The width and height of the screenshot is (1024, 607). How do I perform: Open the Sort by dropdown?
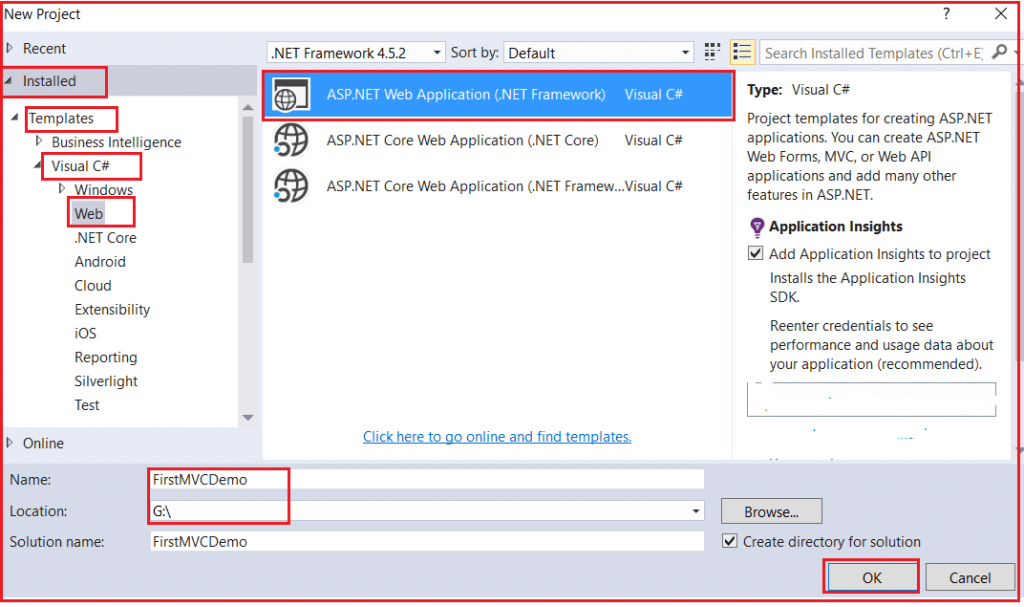[x=684, y=52]
